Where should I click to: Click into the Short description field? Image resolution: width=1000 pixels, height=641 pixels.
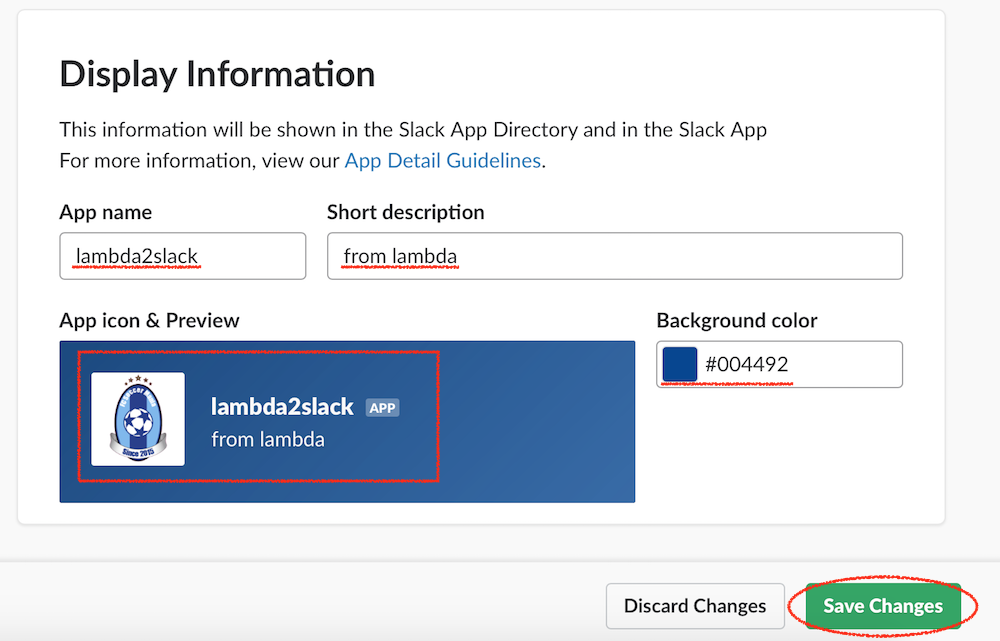tap(614, 257)
